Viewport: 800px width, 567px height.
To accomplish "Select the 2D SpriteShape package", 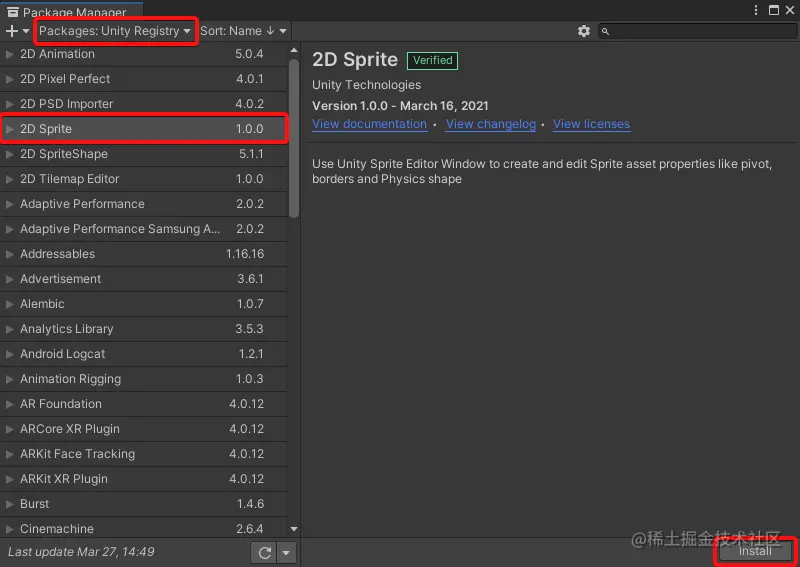I will (x=144, y=154).
